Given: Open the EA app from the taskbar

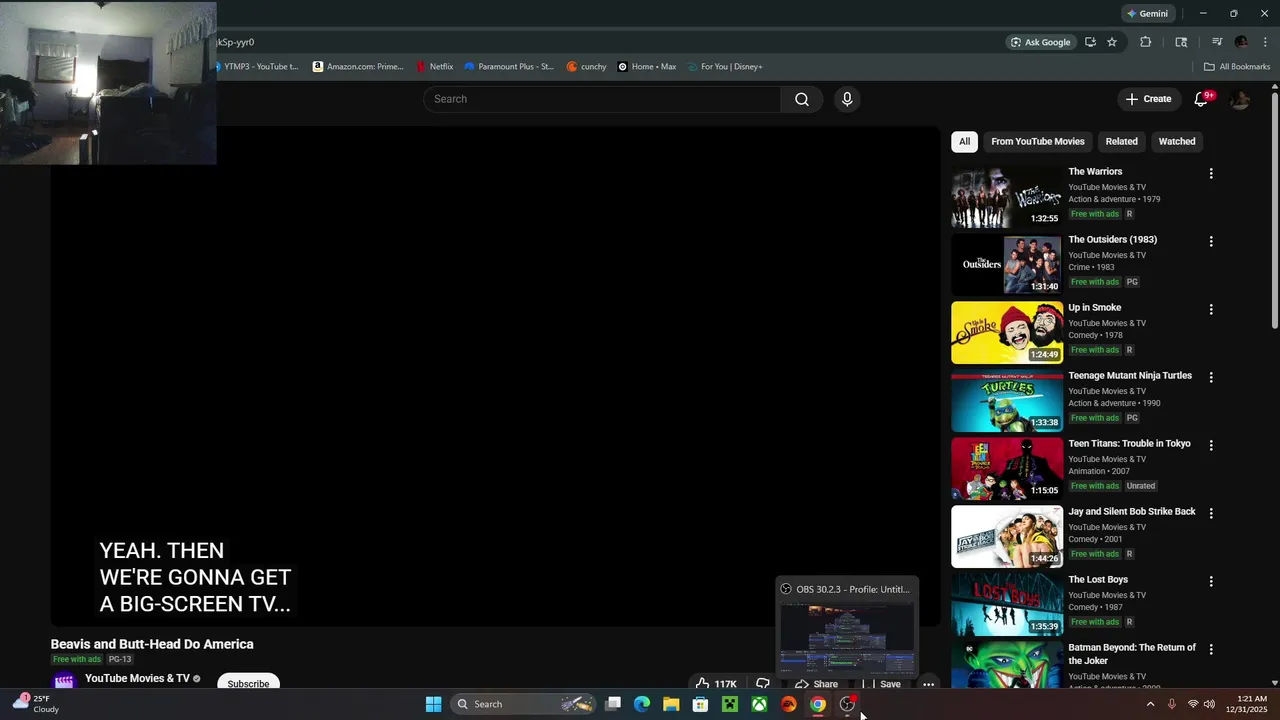Looking at the screenshot, I should pos(788,704).
